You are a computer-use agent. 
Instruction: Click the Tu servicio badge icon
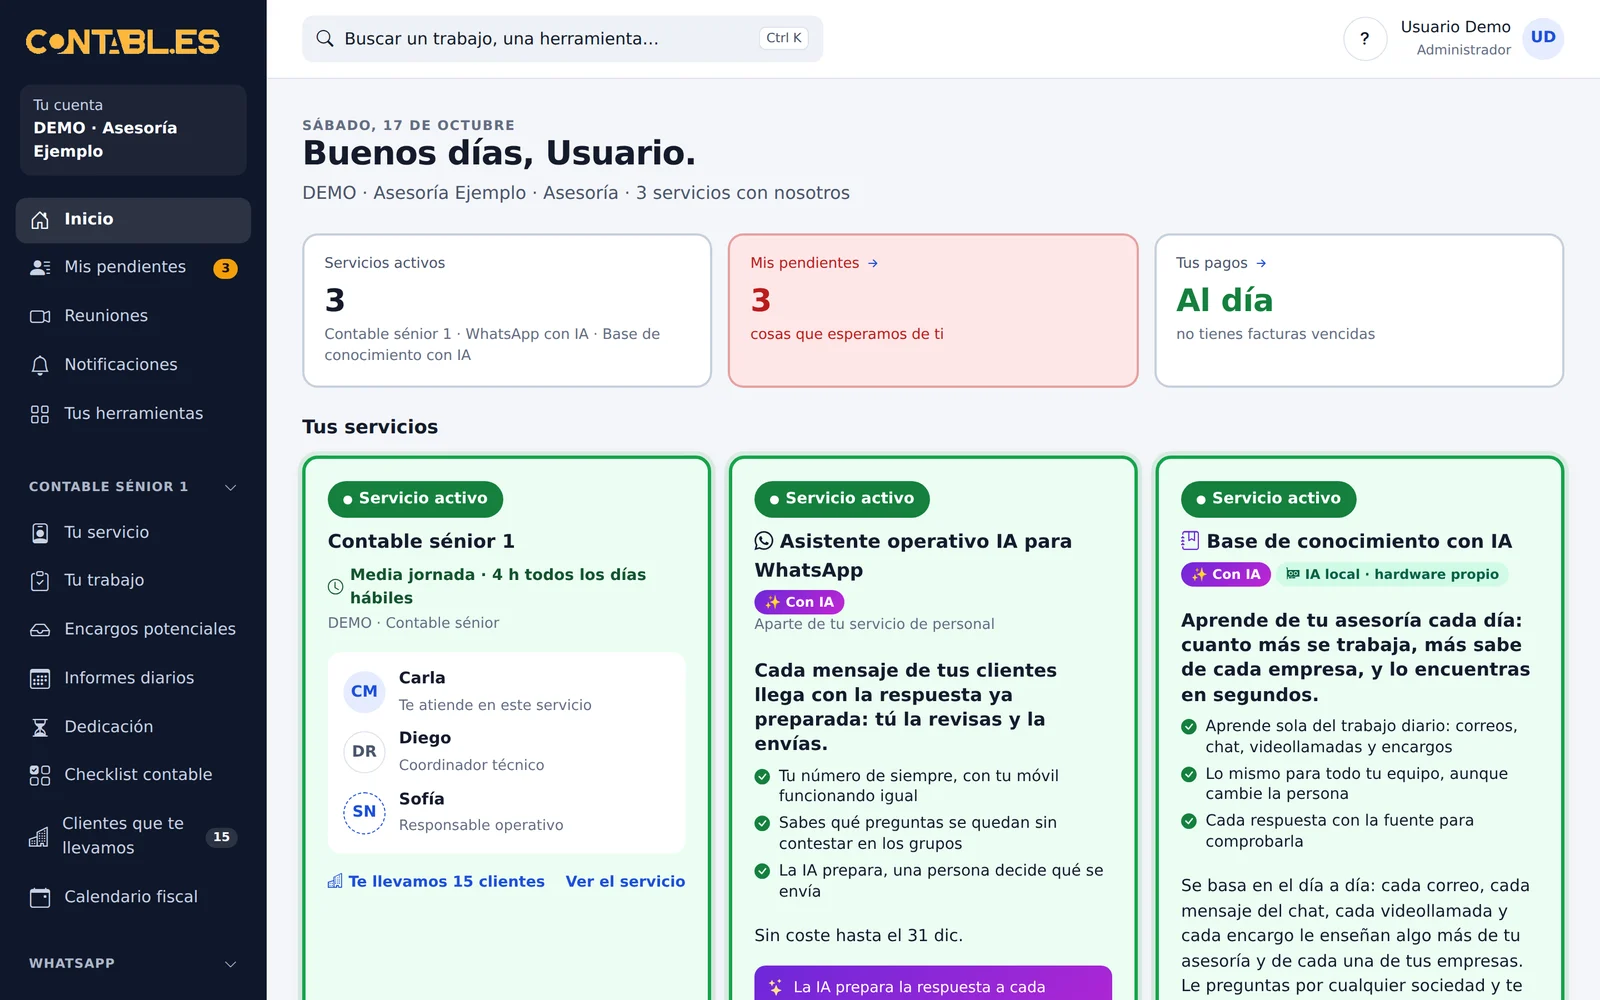click(x=40, y=533)
